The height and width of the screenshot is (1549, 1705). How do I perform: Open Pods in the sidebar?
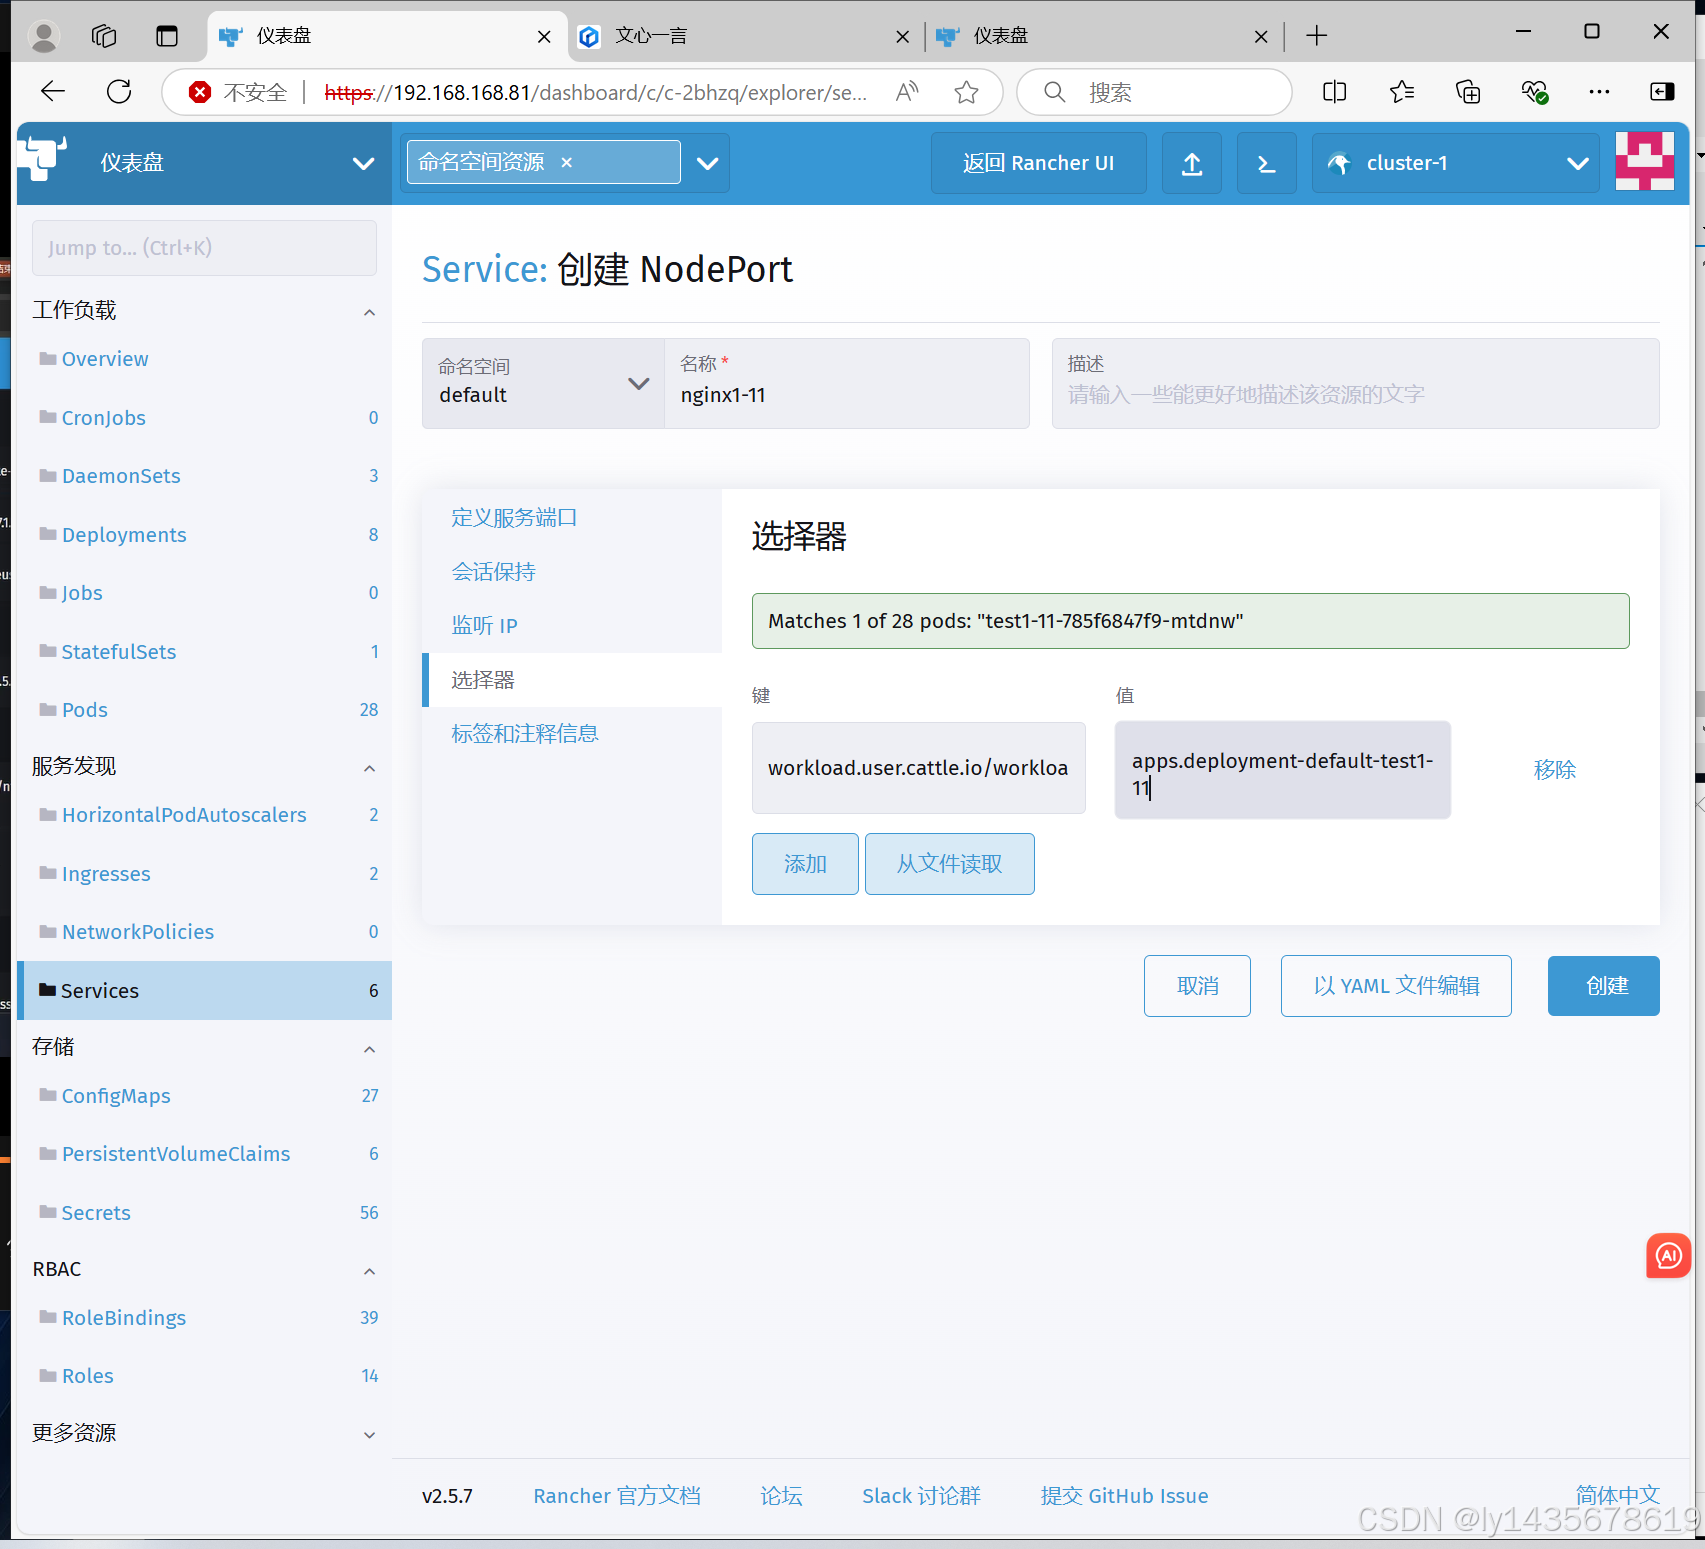[85, 710]
